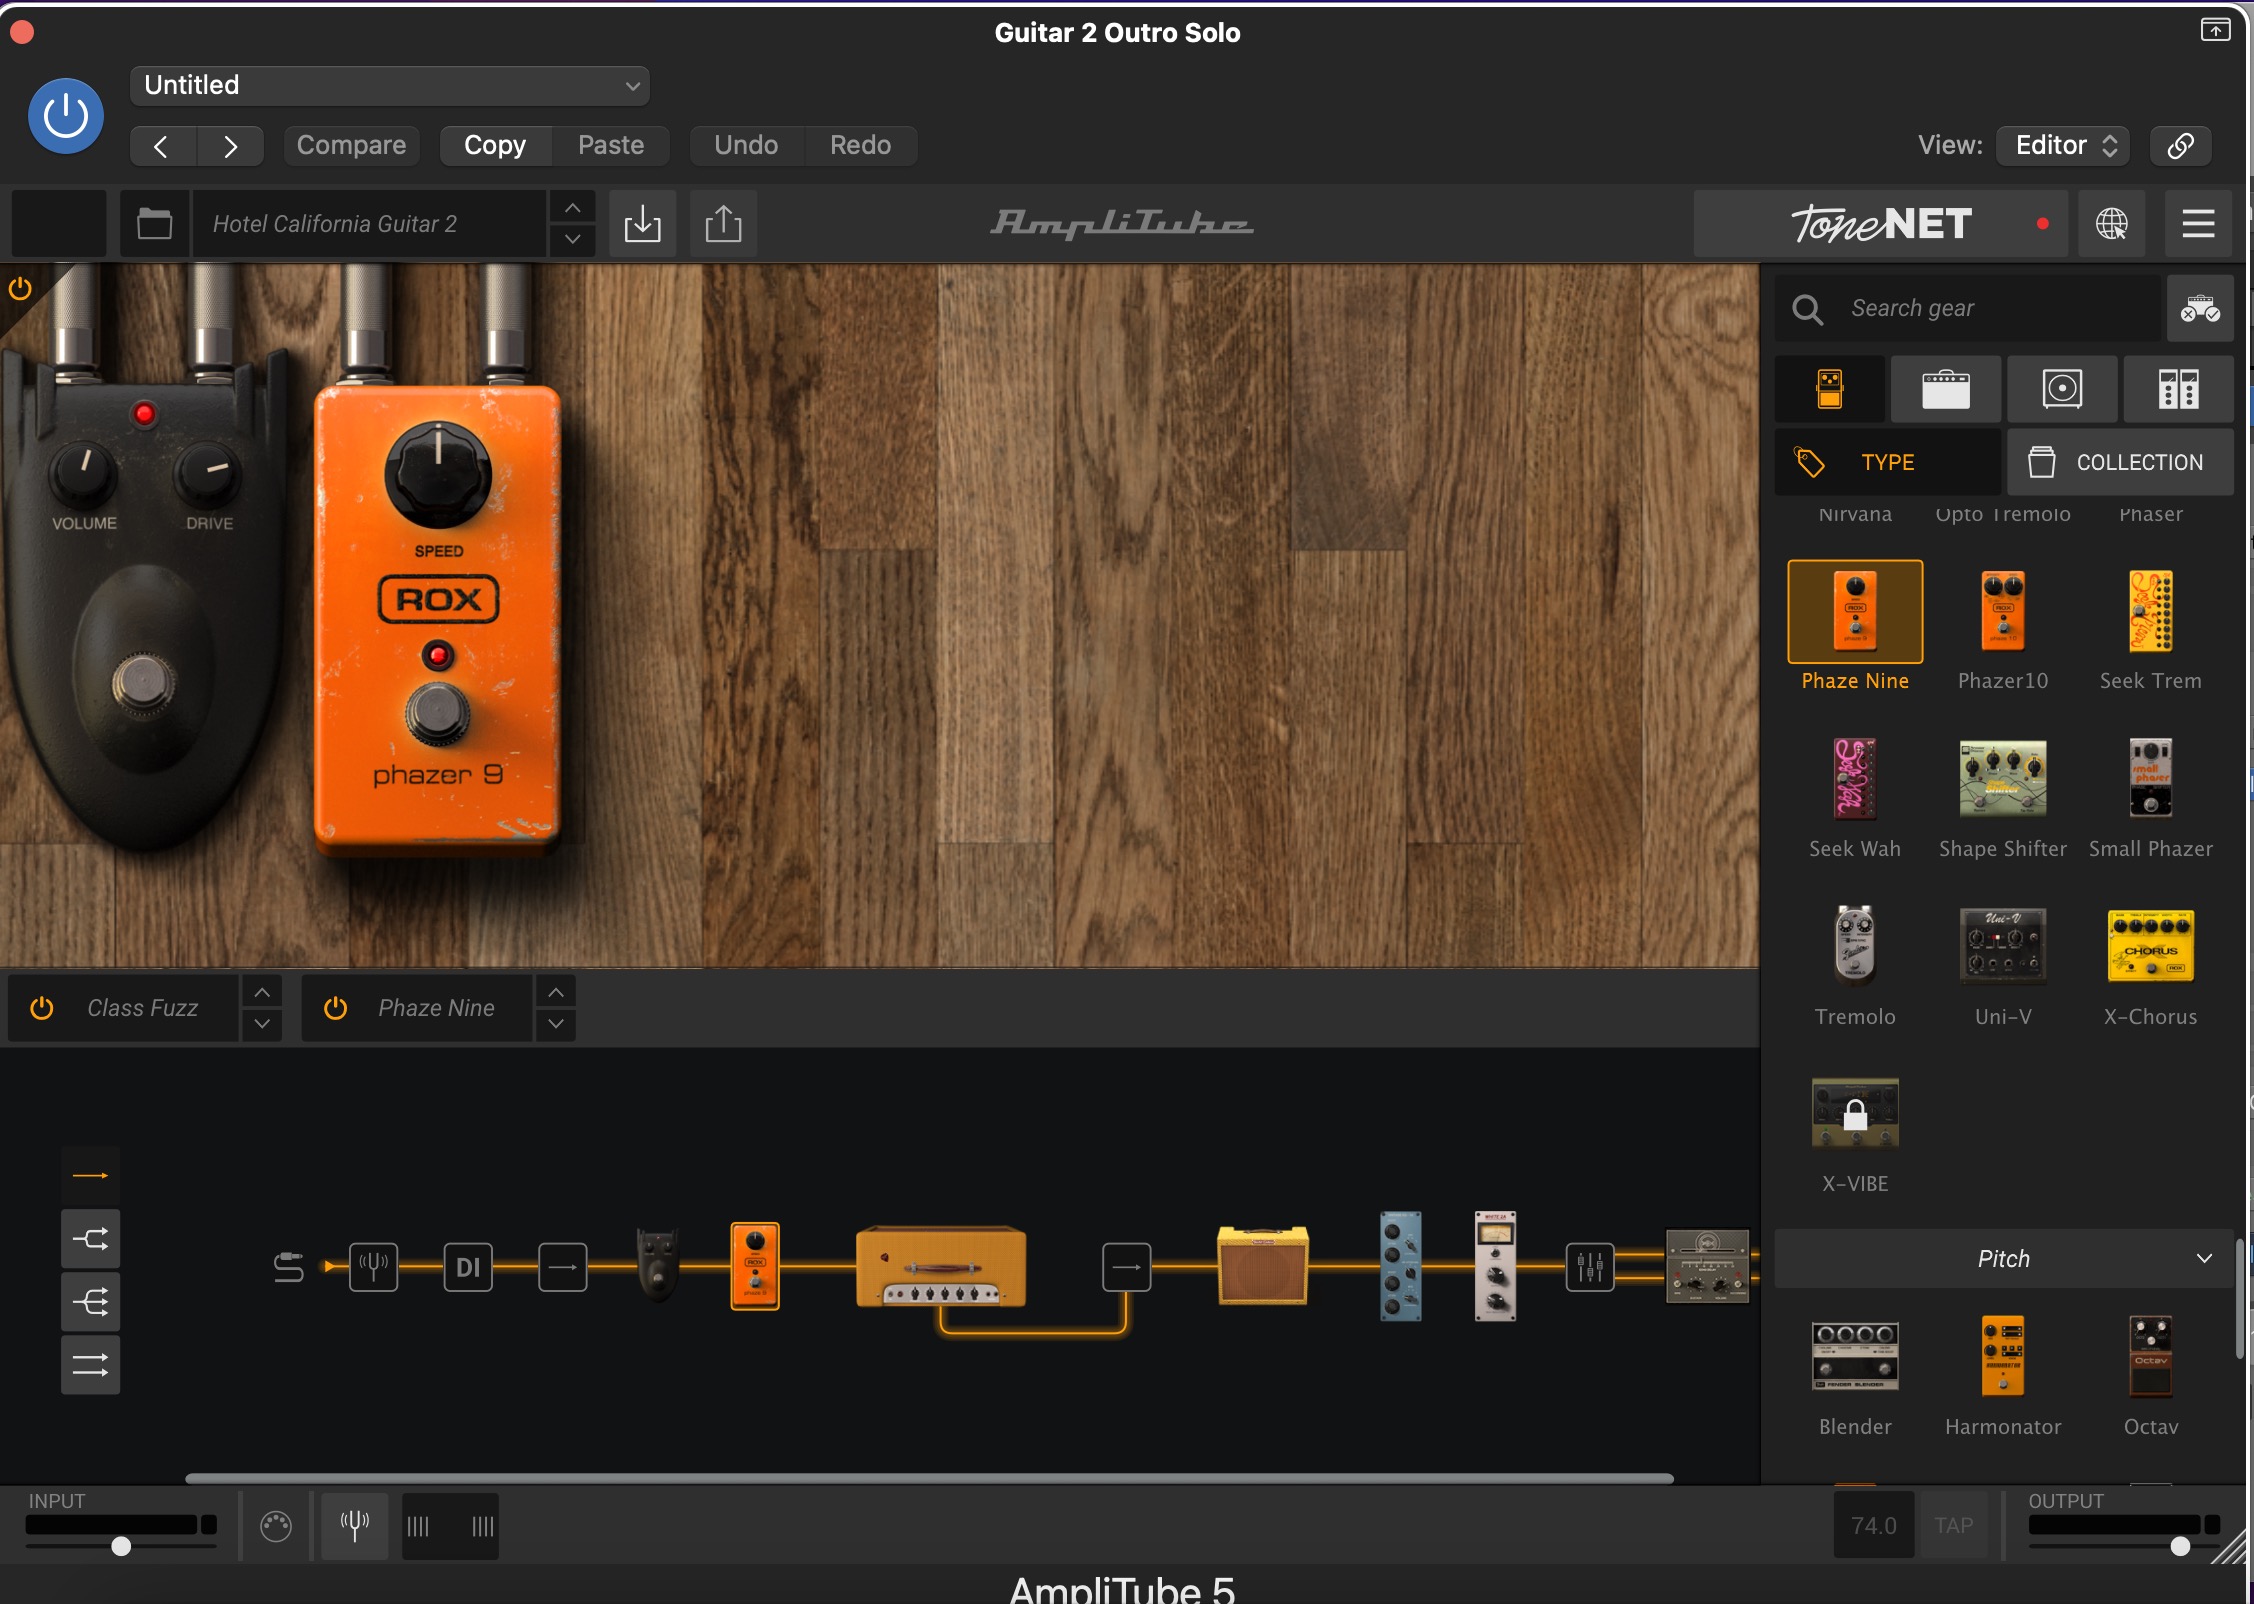2254x1604 pixels.
Task: Click Phaze Nine selector down arrow
Action: click(x=556, y=1024)
